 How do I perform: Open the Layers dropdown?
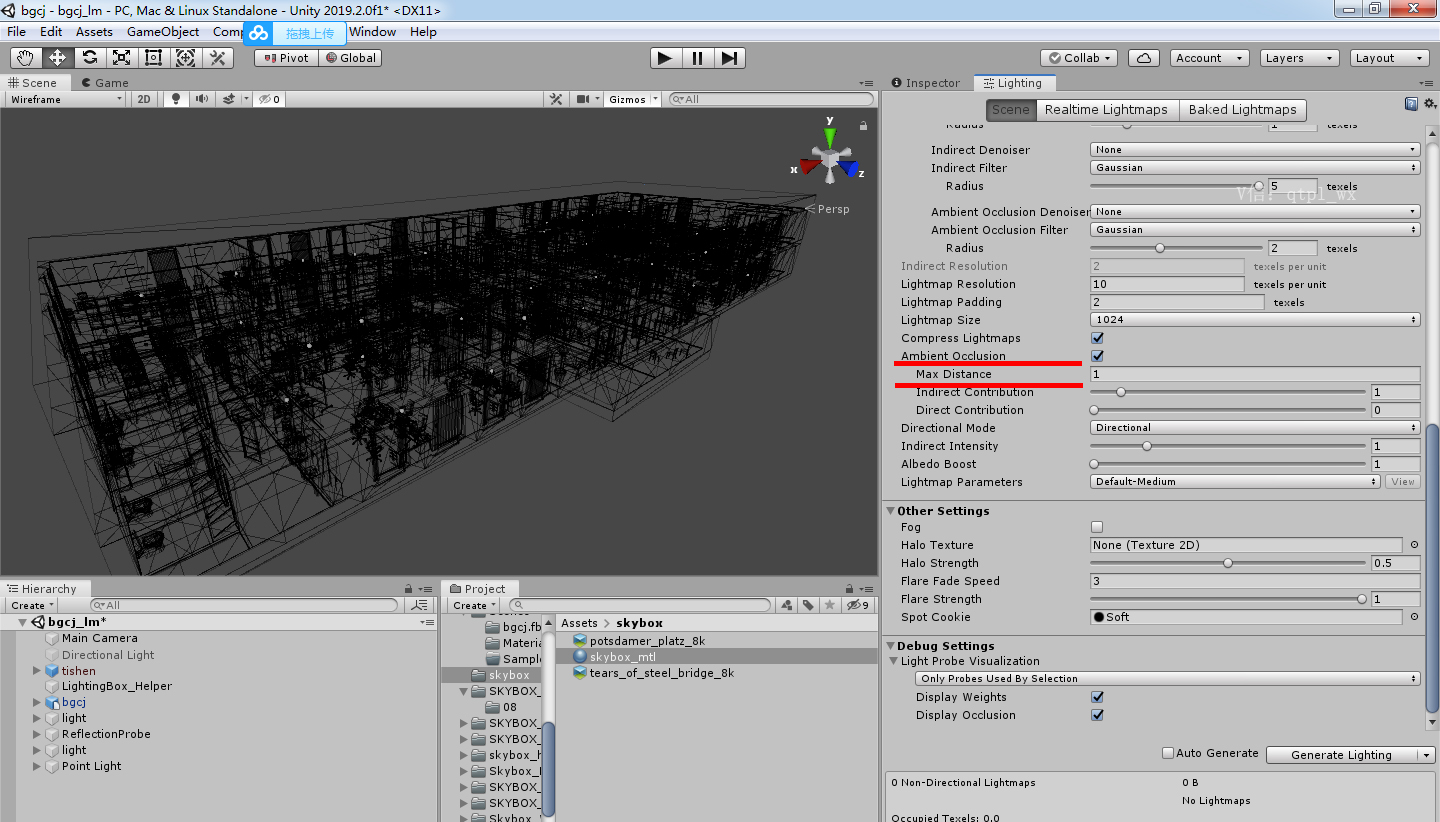pos(1299,58)
